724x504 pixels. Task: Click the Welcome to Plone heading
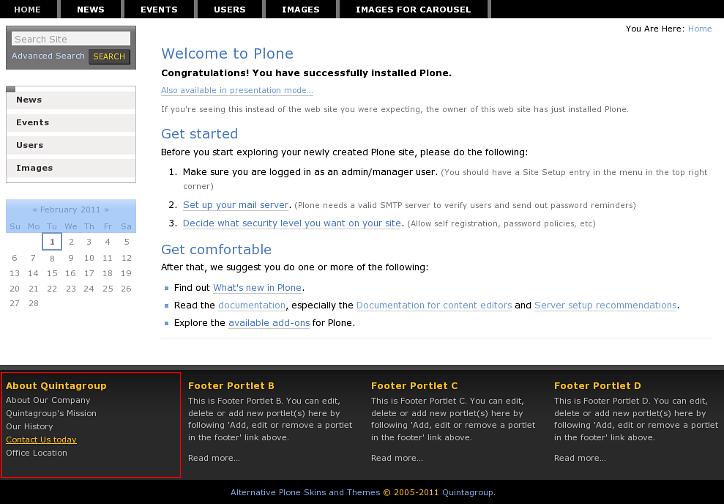click(x=227, y=54)
